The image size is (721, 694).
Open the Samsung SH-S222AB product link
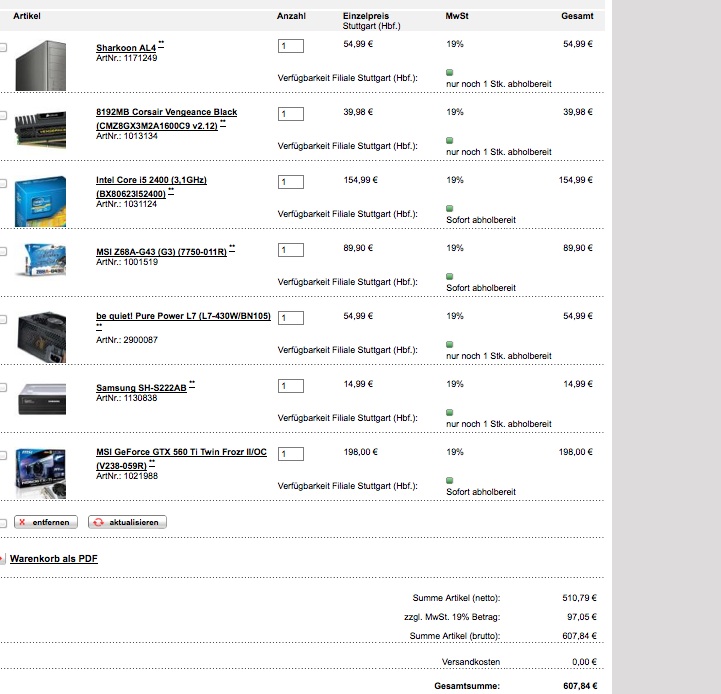tap(141, 388)
